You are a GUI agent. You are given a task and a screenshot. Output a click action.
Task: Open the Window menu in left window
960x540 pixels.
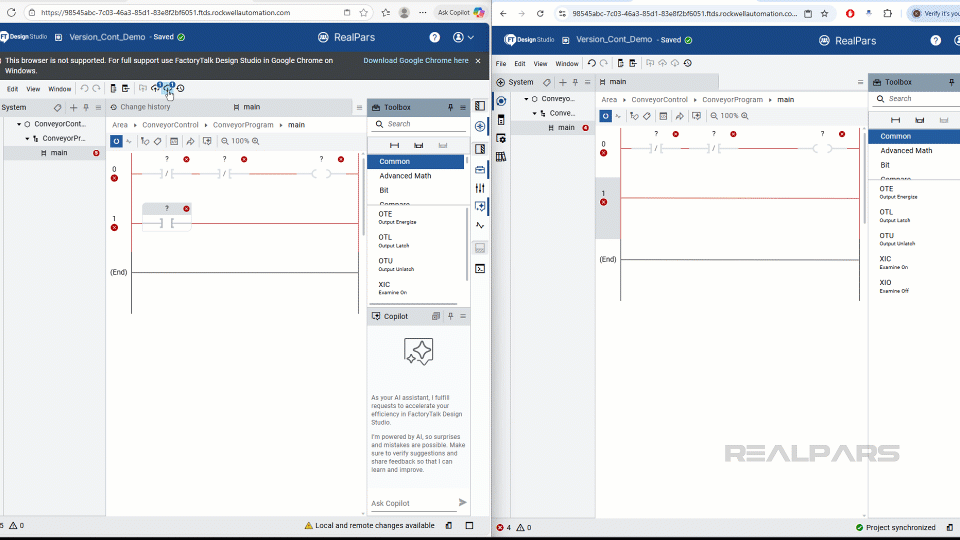click(59, 89)
